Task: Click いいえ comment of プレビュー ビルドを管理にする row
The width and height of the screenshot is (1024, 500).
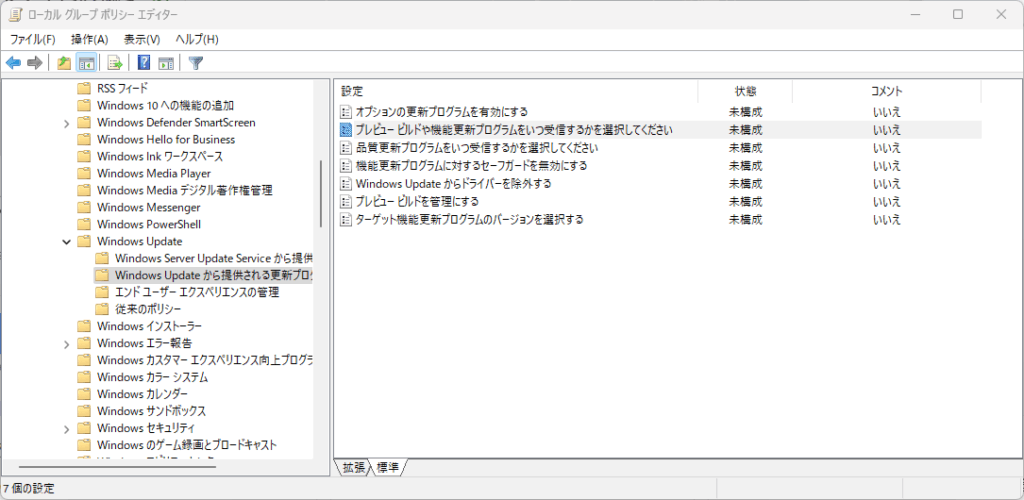Action: [x=887, y=201]
